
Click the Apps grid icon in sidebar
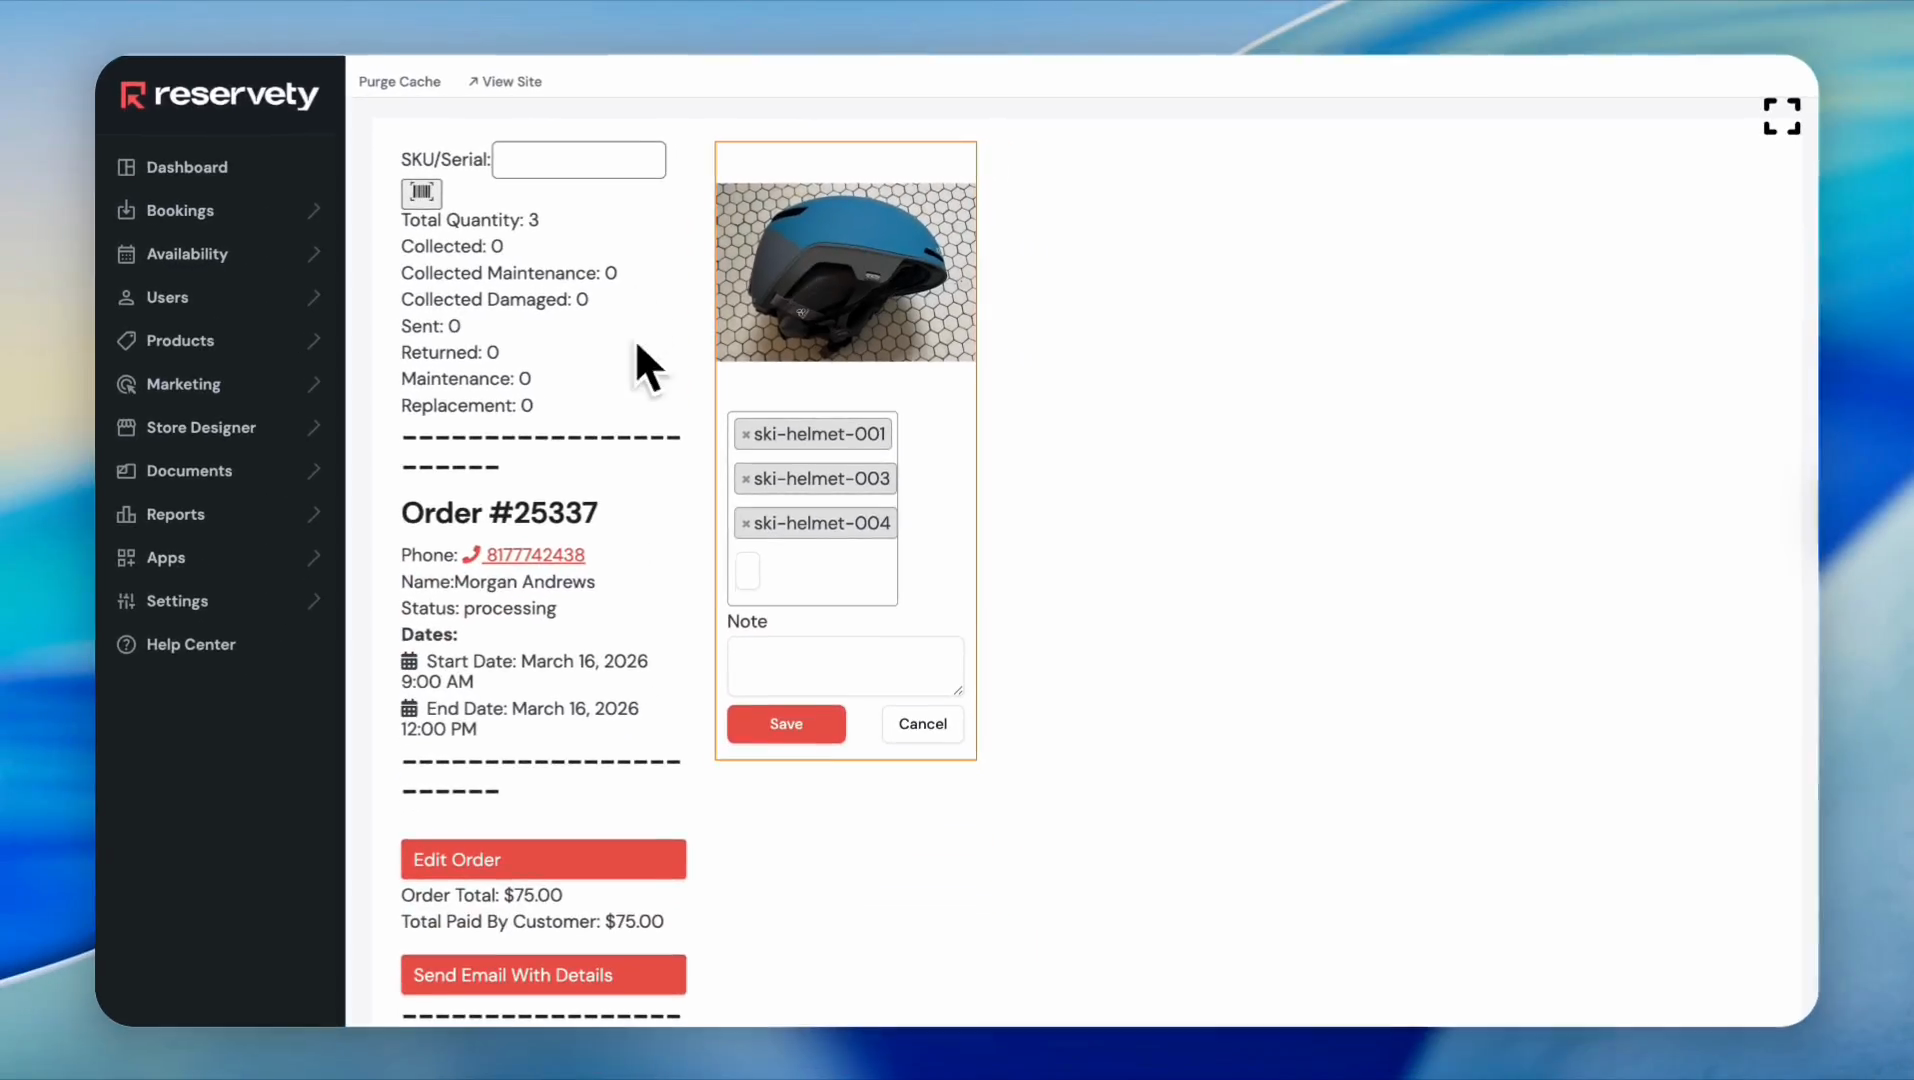(x=126, y=558)
